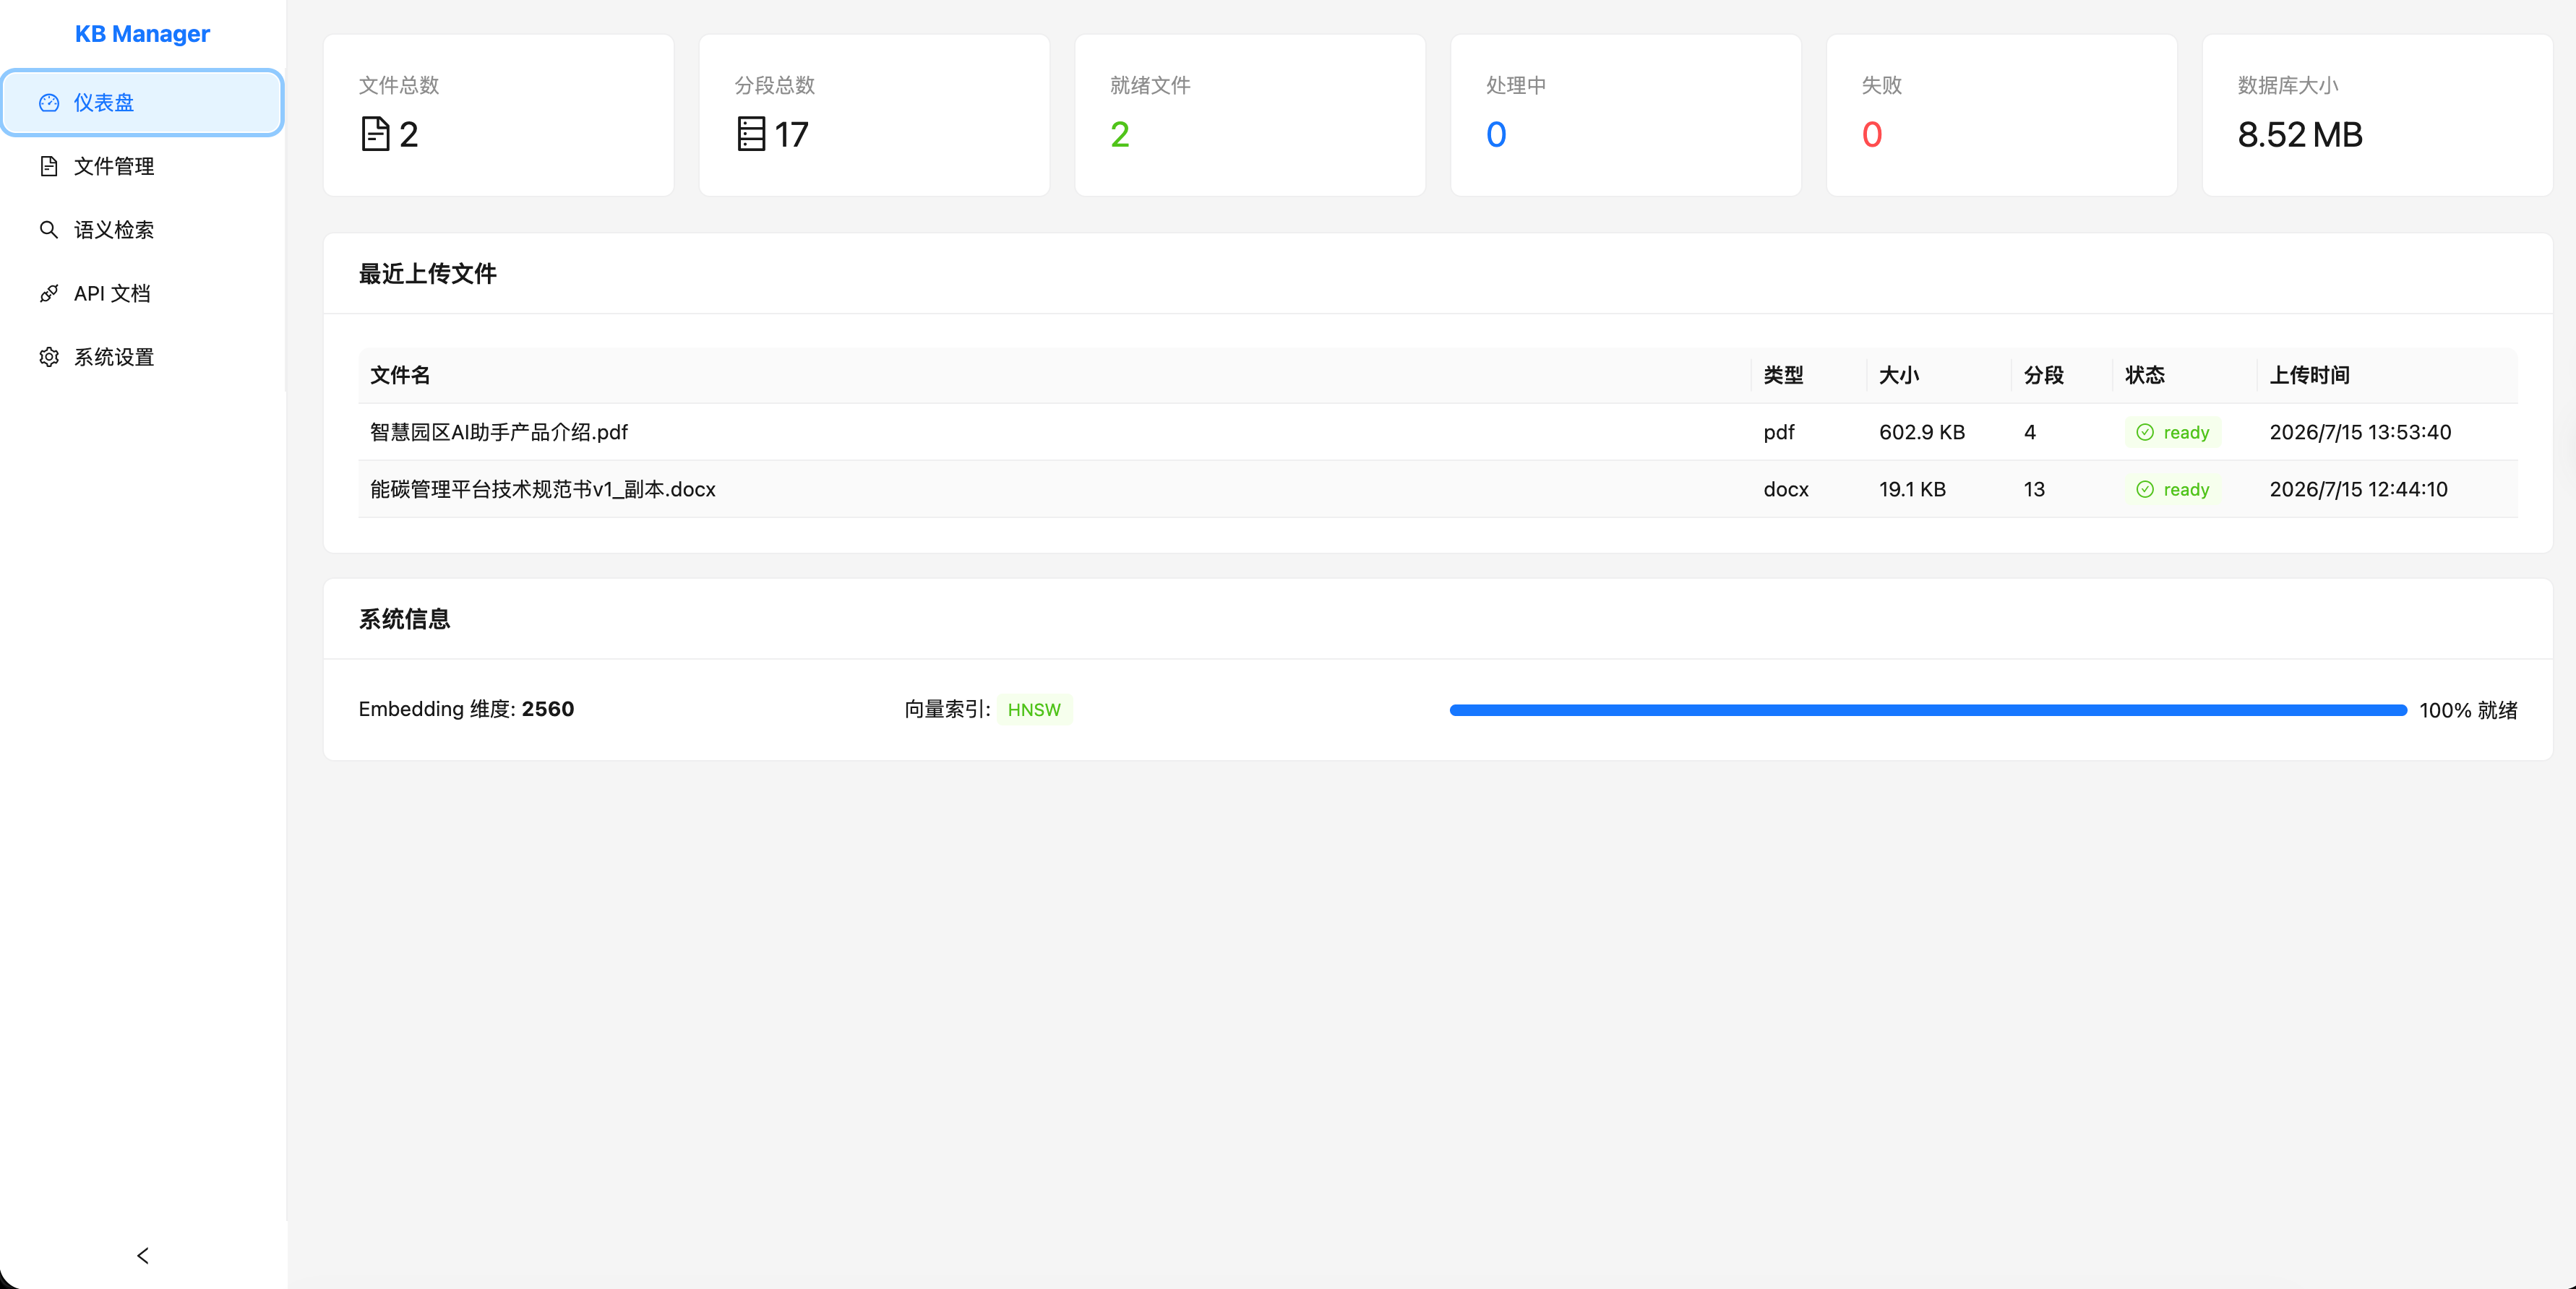Click the 失败 count value
The height and width of the screenshot is (1289, 2576).
pyautogui.click(x=1872, y=134)
